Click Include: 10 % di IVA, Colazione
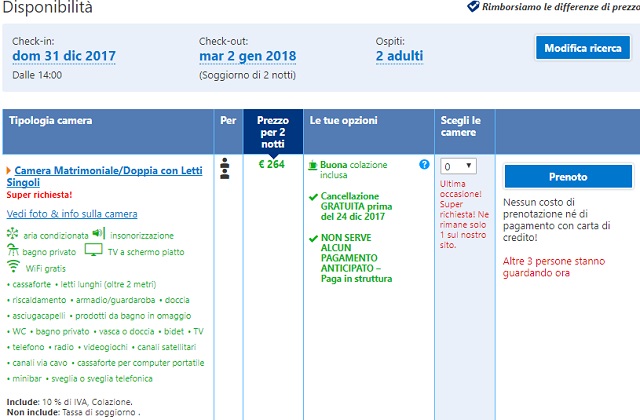The image size is (640, 420). click(70, 402)
